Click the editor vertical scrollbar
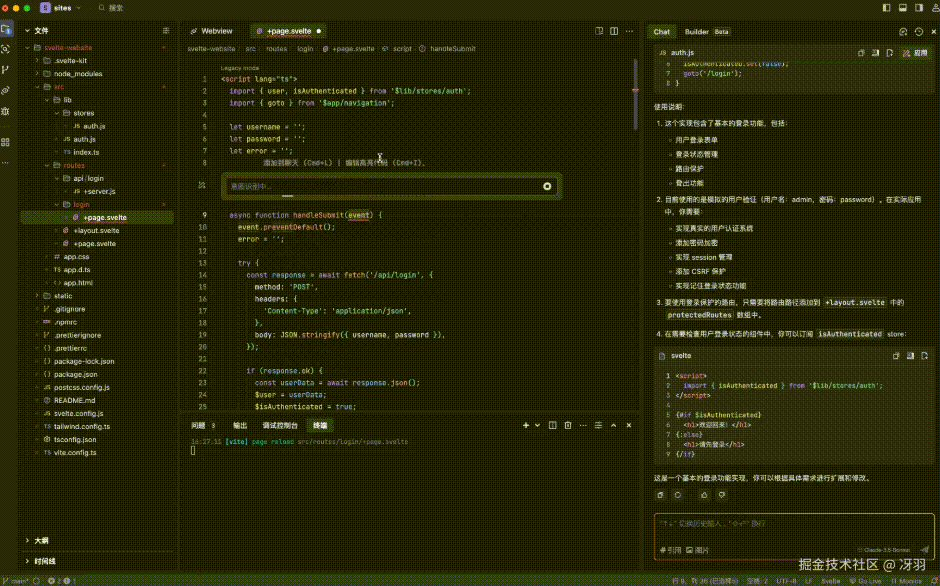 coord(635,93)
